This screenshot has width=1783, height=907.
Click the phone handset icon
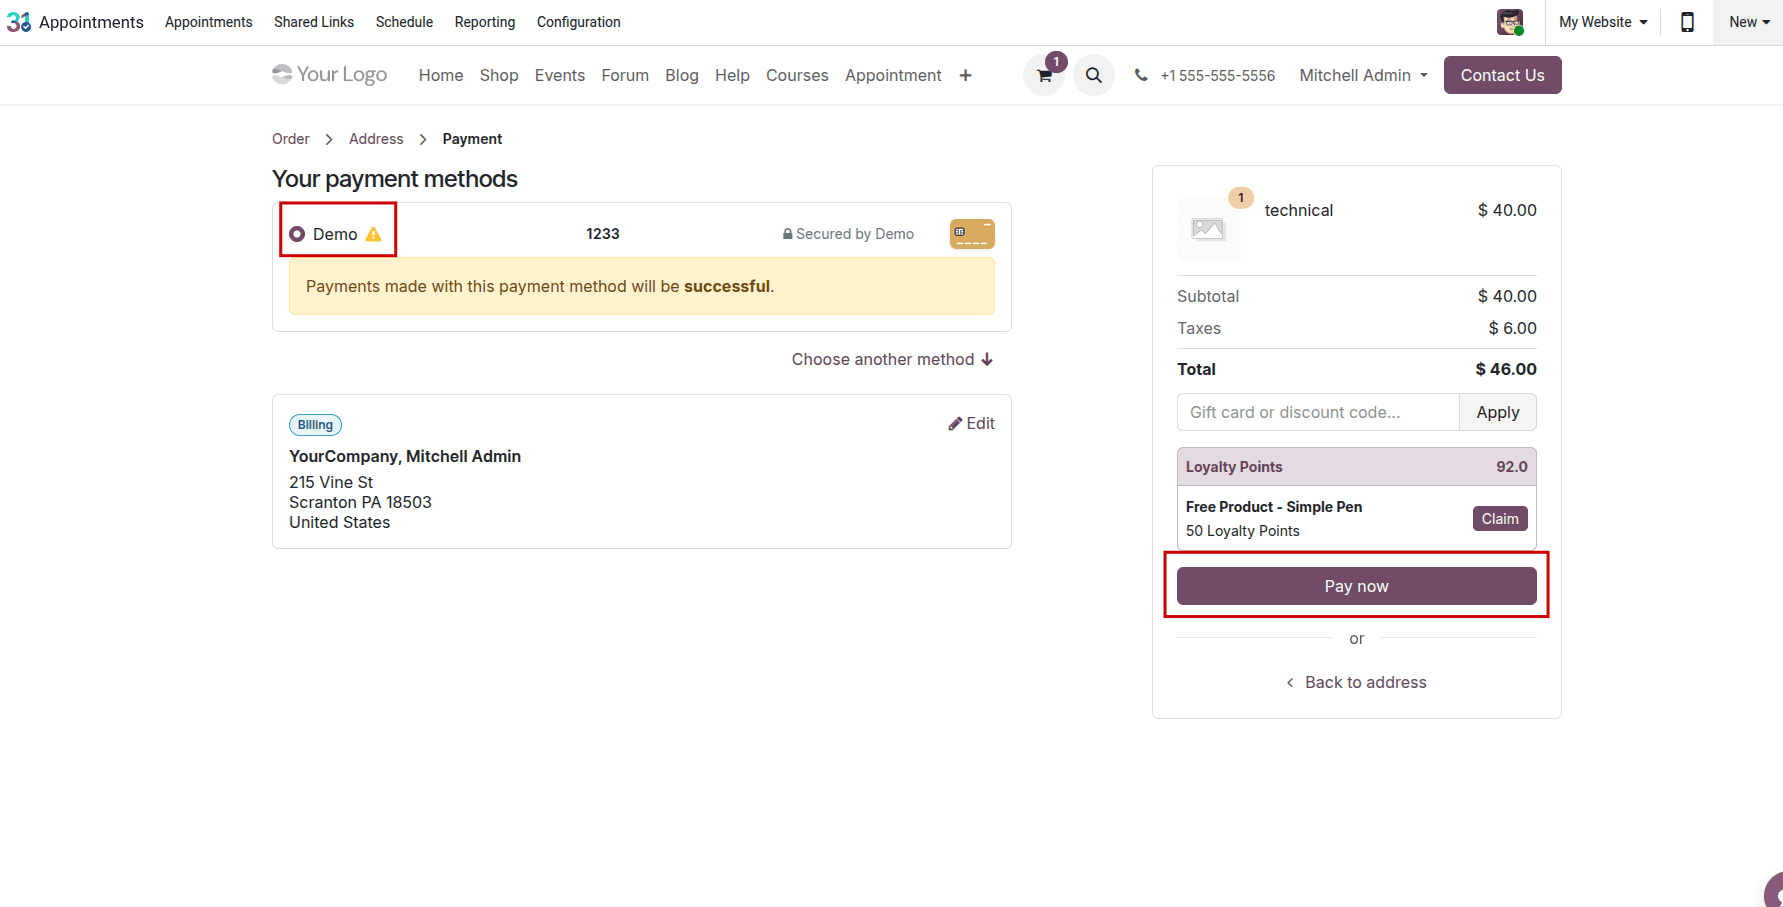(x=1141, y=75)
